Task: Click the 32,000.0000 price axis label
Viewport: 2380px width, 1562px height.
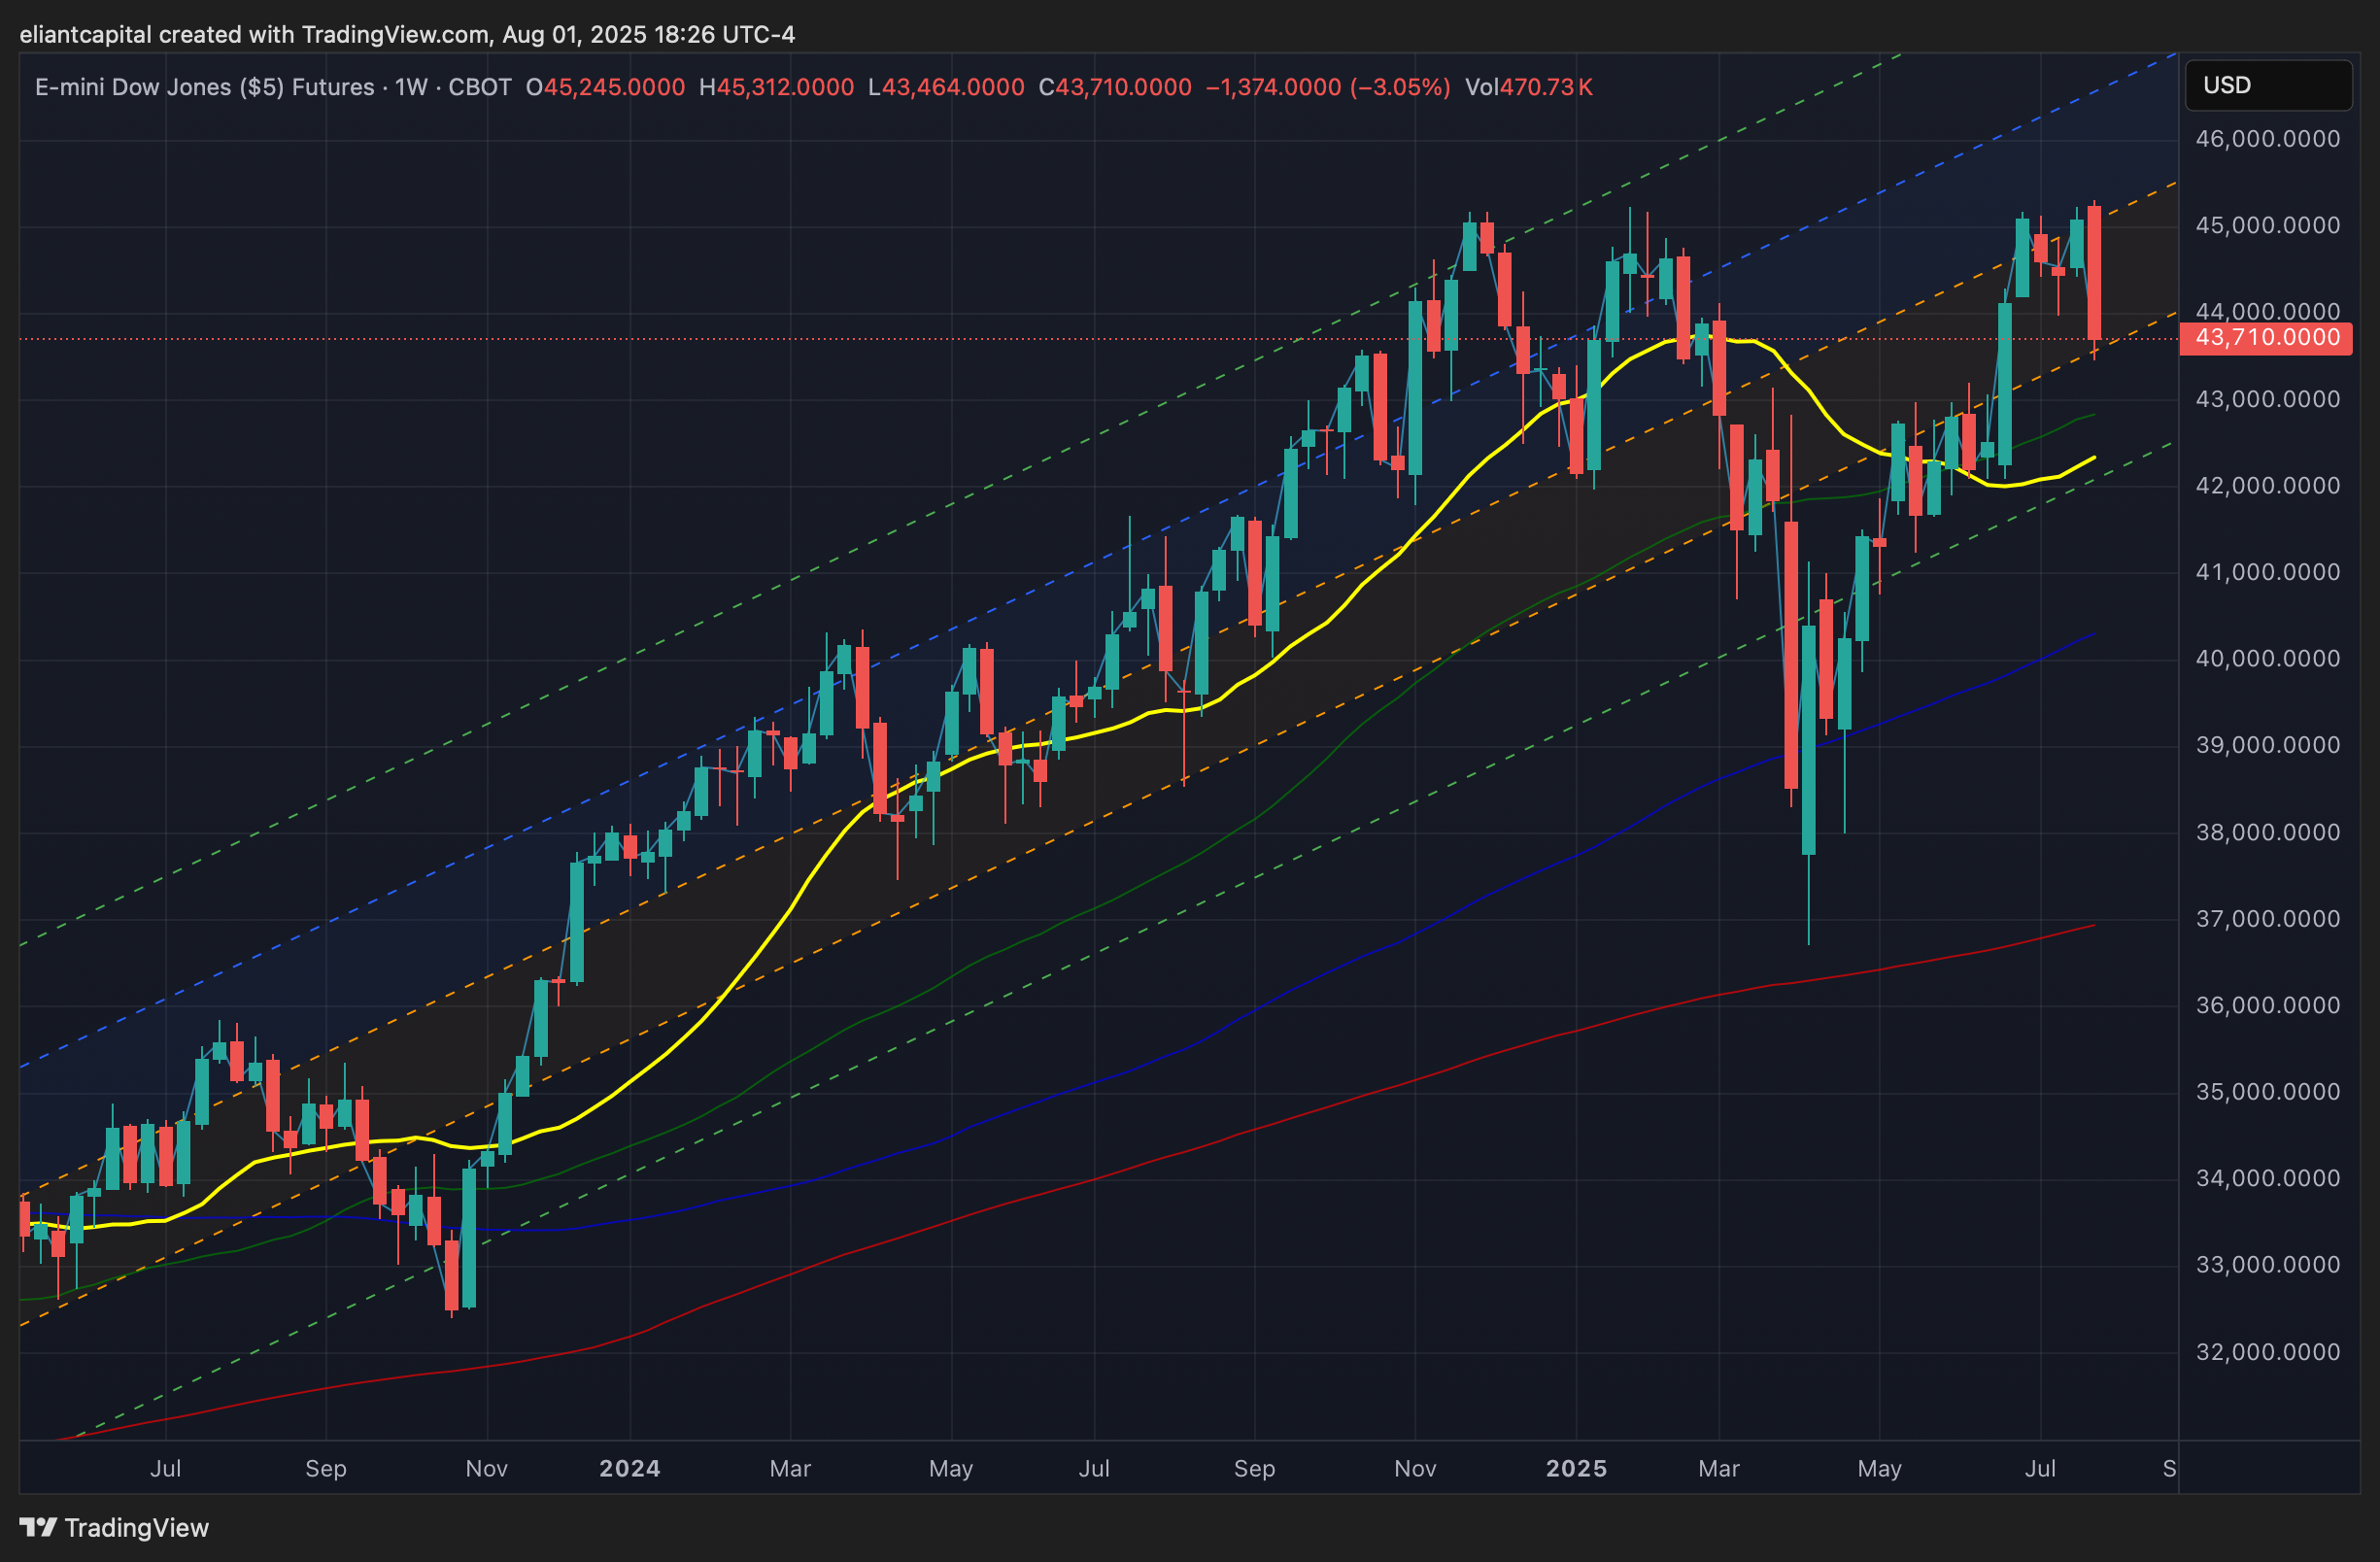Action: [2266, 1352]
